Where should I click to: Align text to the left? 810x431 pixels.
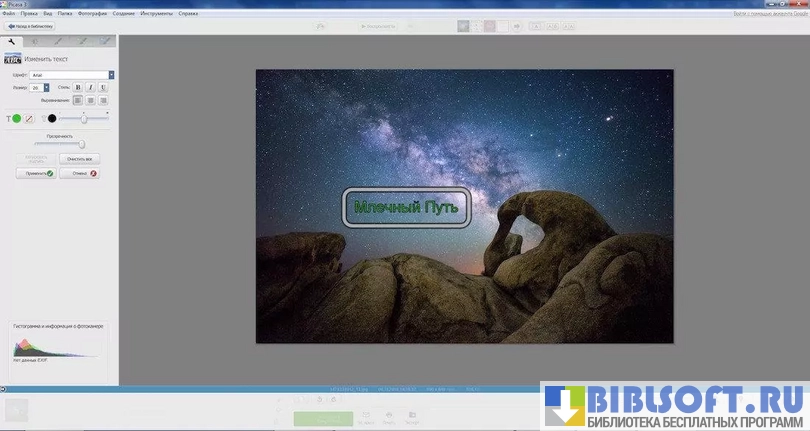point(78,100)
